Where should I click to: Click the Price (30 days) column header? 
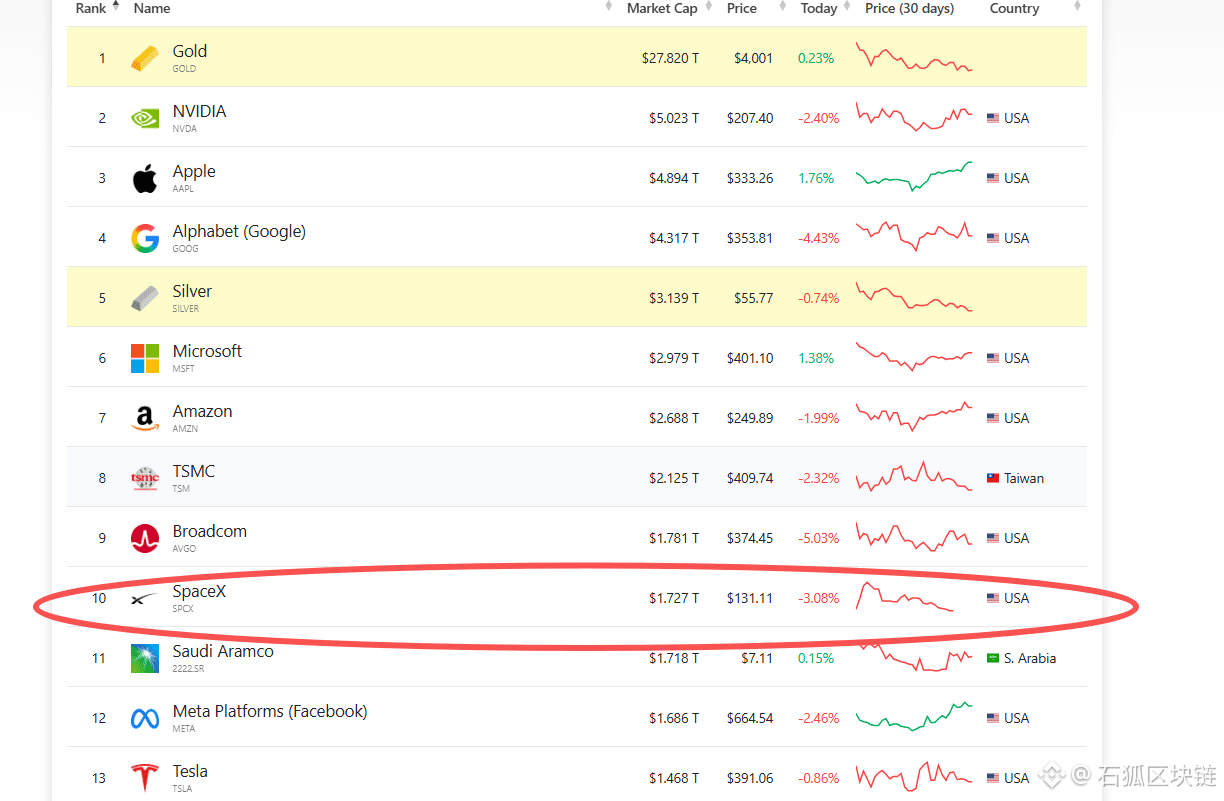coord(910,8)
